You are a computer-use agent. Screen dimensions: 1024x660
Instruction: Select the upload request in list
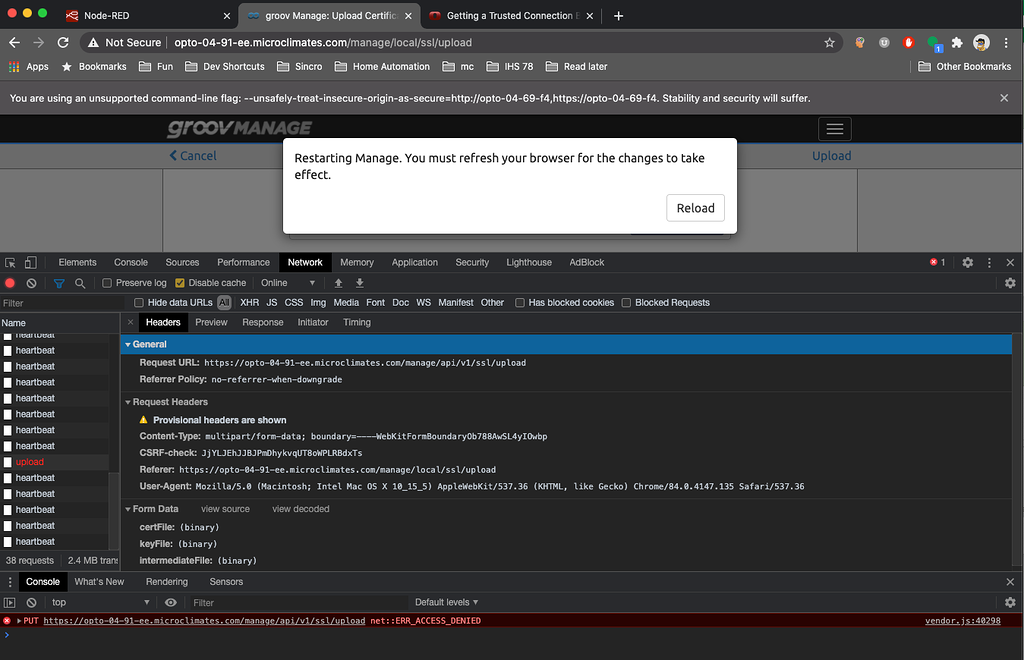click(x=30, y=462)
